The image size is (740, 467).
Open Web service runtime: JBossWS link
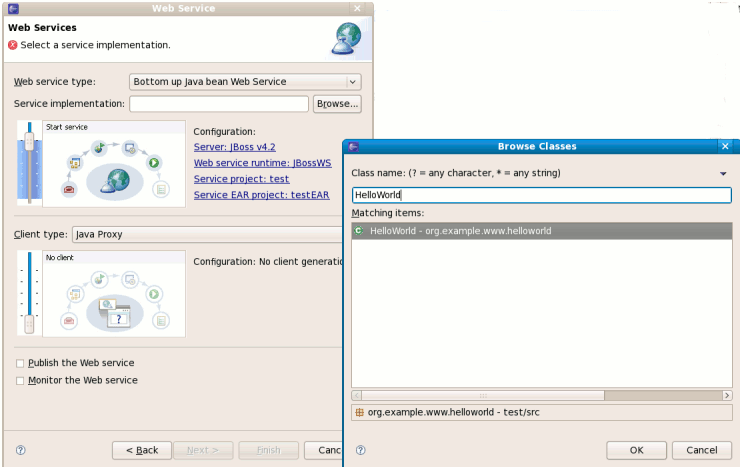(x=262, y=163)
